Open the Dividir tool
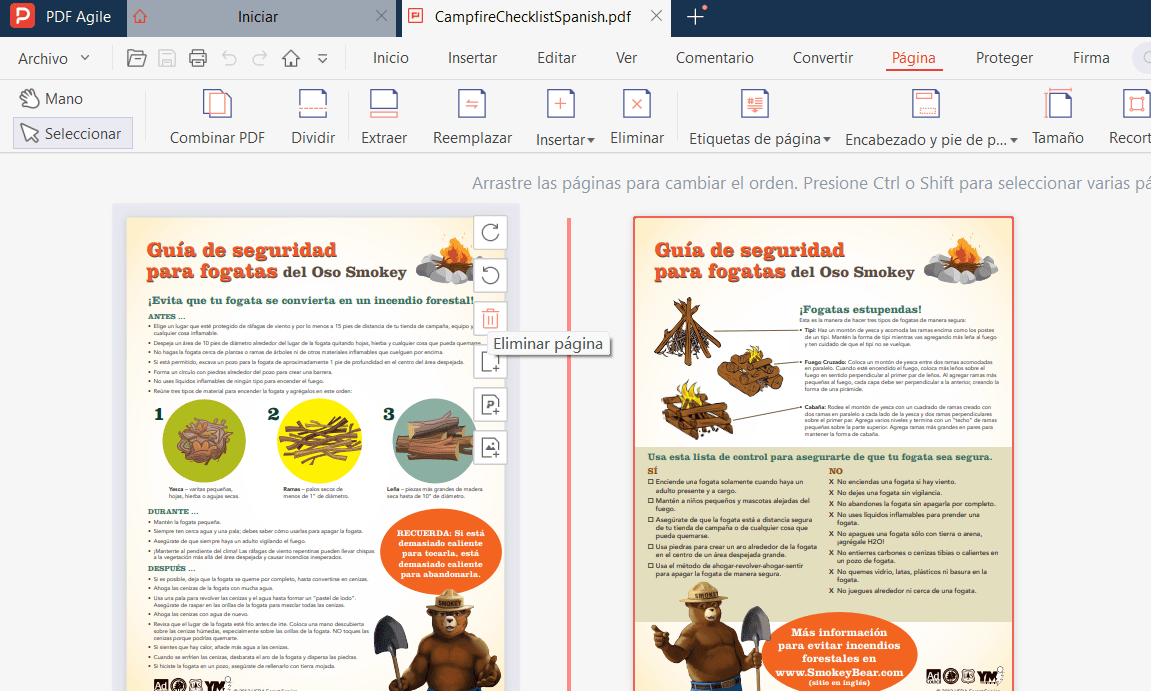This screenshot has height=691, width=1151. (313, 113)
